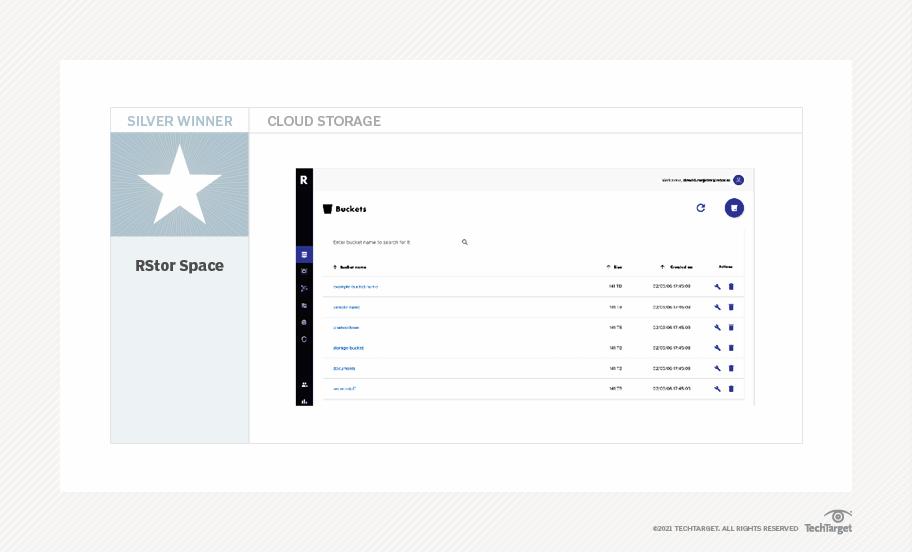This screenshot has width=912, height=552.
Task: Click the SILVER WINNER label
Action: coord(180,121)
